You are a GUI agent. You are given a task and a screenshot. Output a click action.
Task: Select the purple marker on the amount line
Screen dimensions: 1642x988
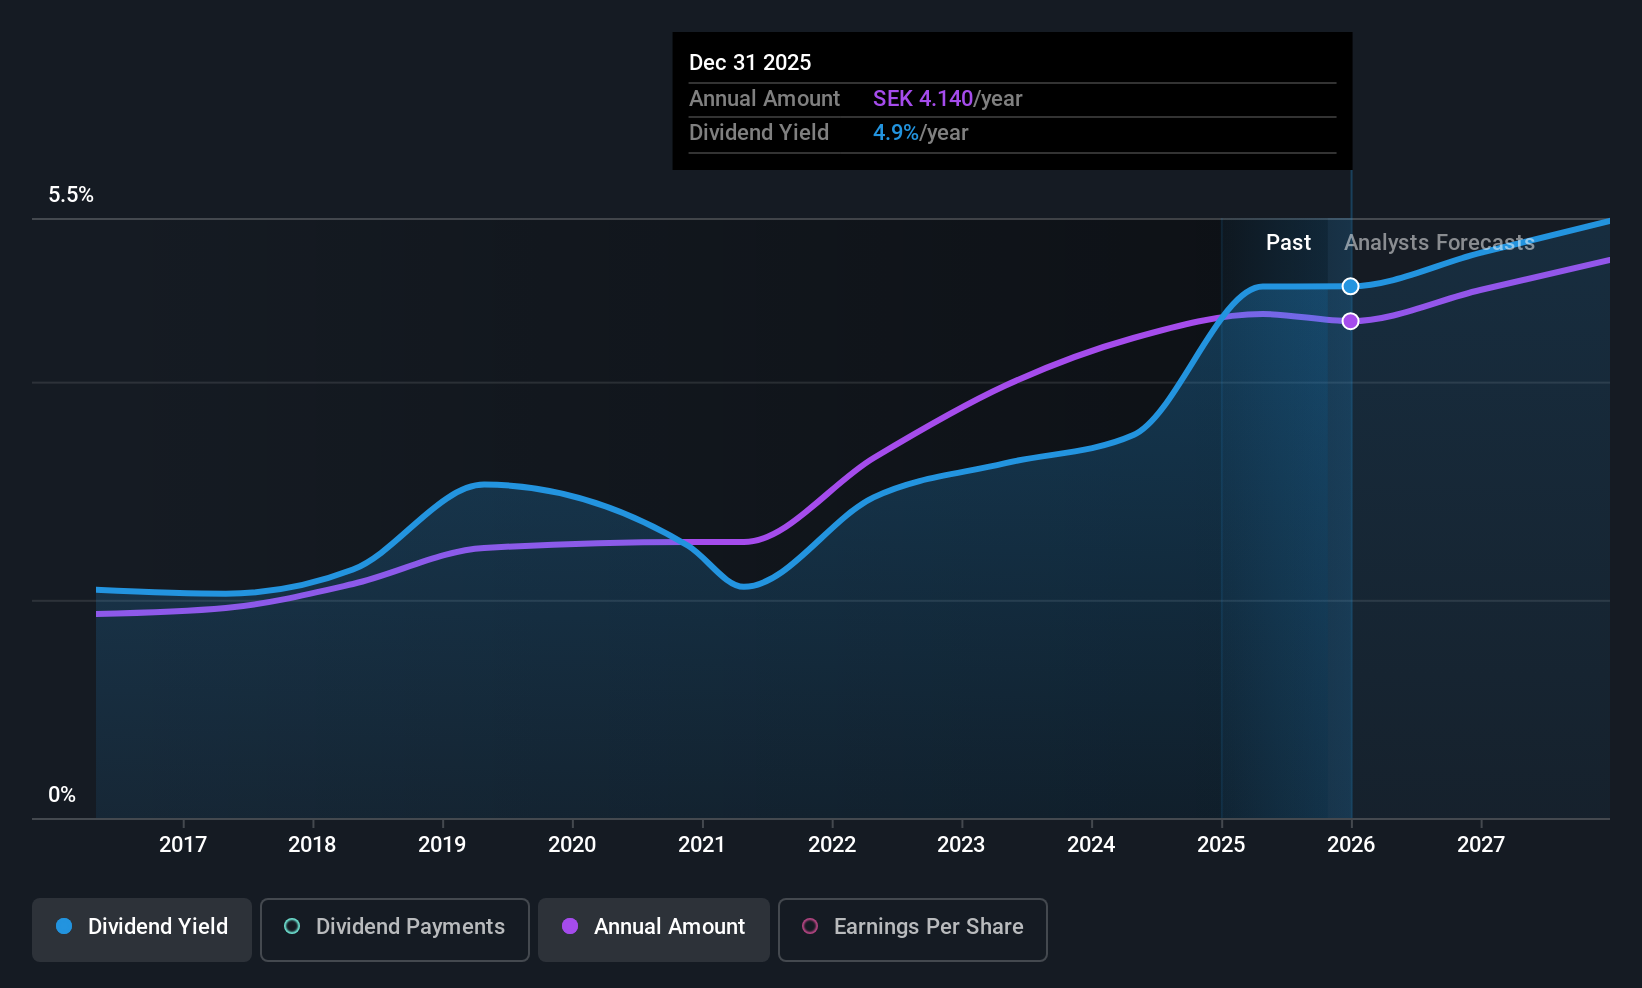(x=1350, y=321)
